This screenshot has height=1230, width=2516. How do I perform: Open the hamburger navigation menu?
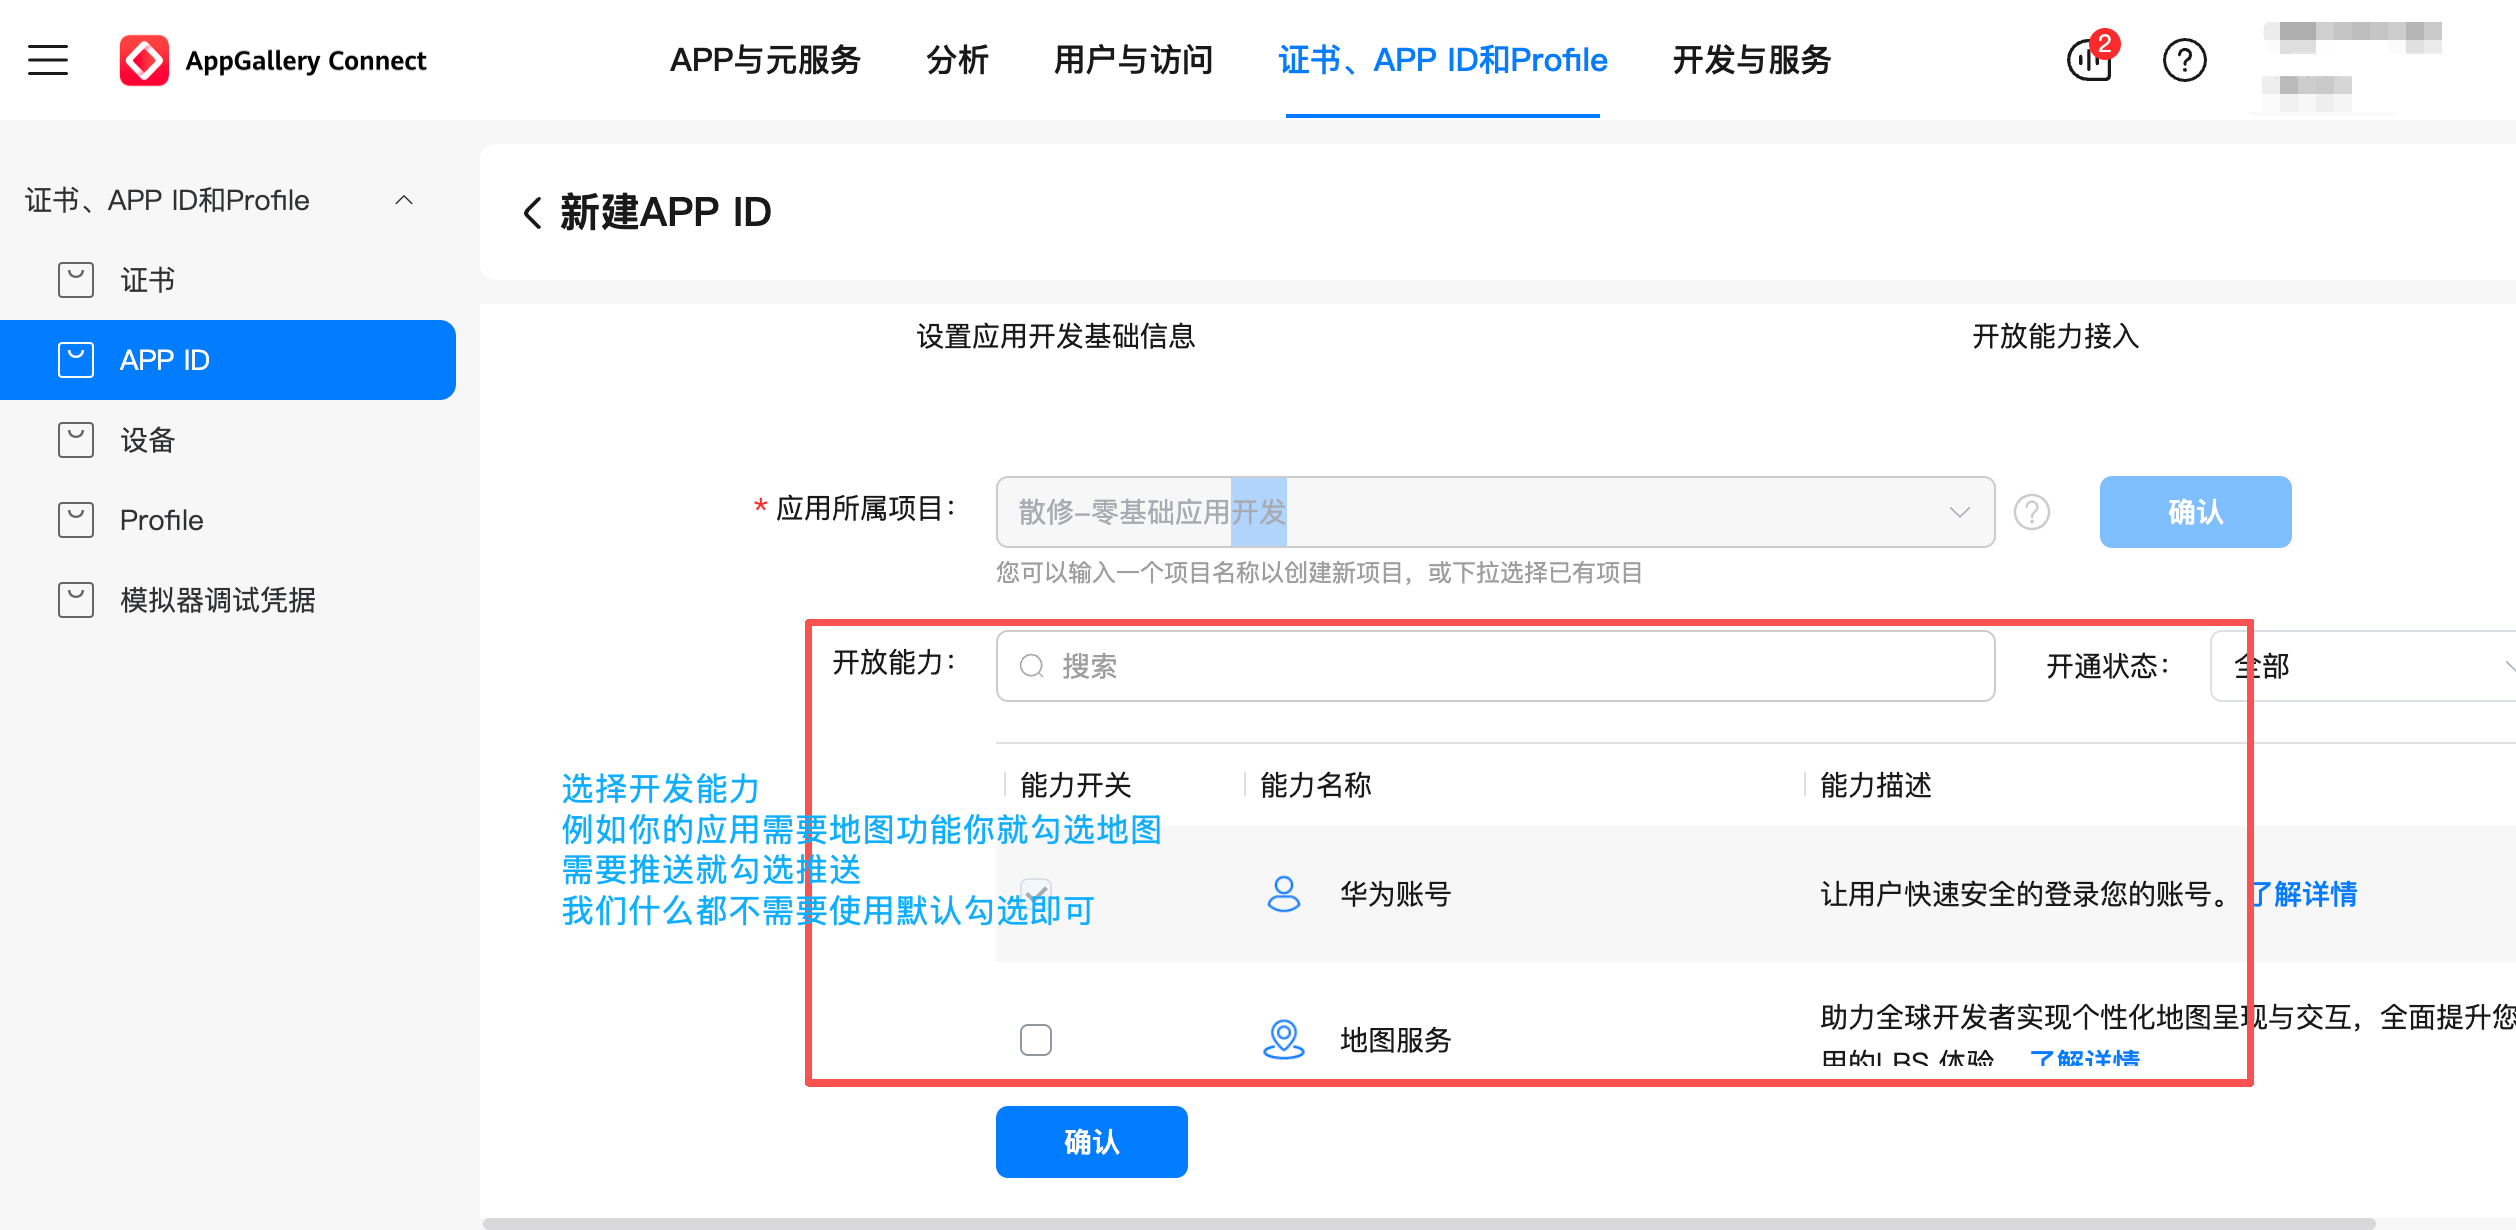coord(47,60)
